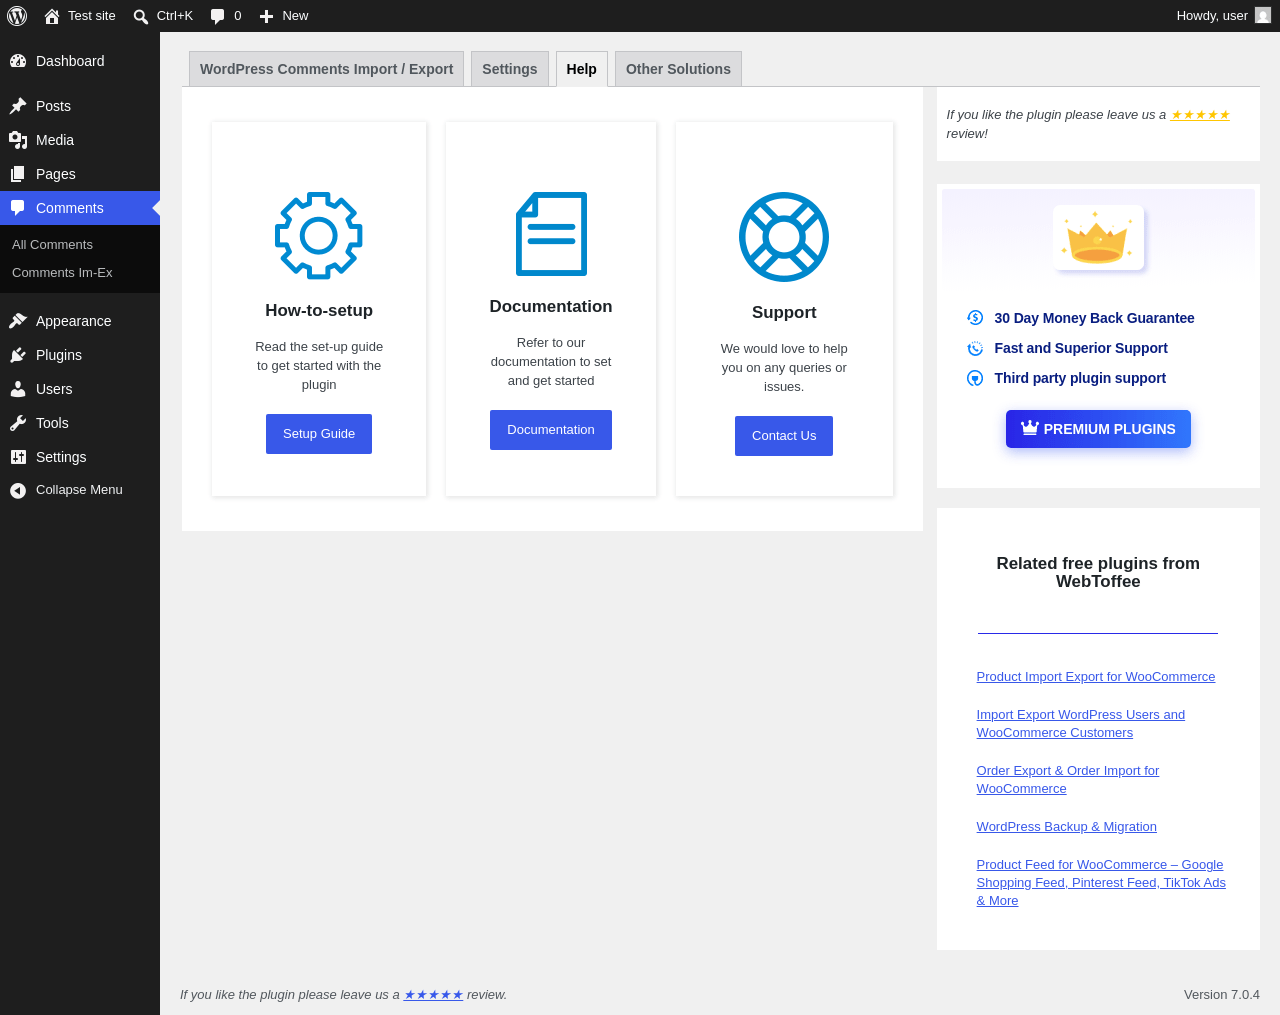Click the Support lifebuoy icon
The width and height of the screenshot is (1280, 1015).
click(784, 237)
